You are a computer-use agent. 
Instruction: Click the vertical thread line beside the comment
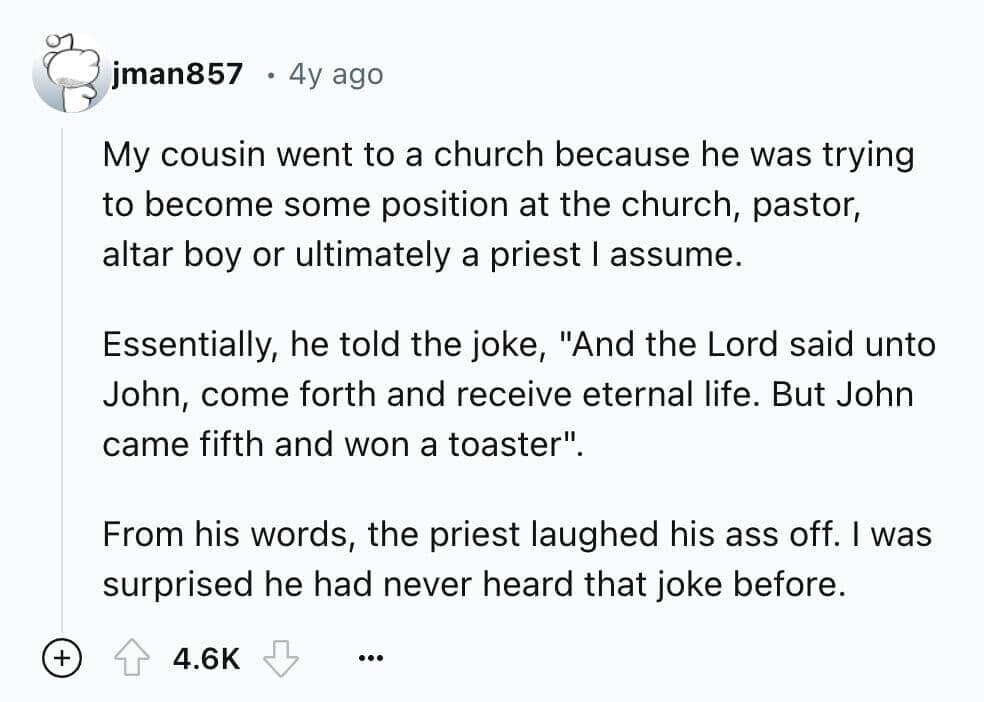(x=61, y=380)
